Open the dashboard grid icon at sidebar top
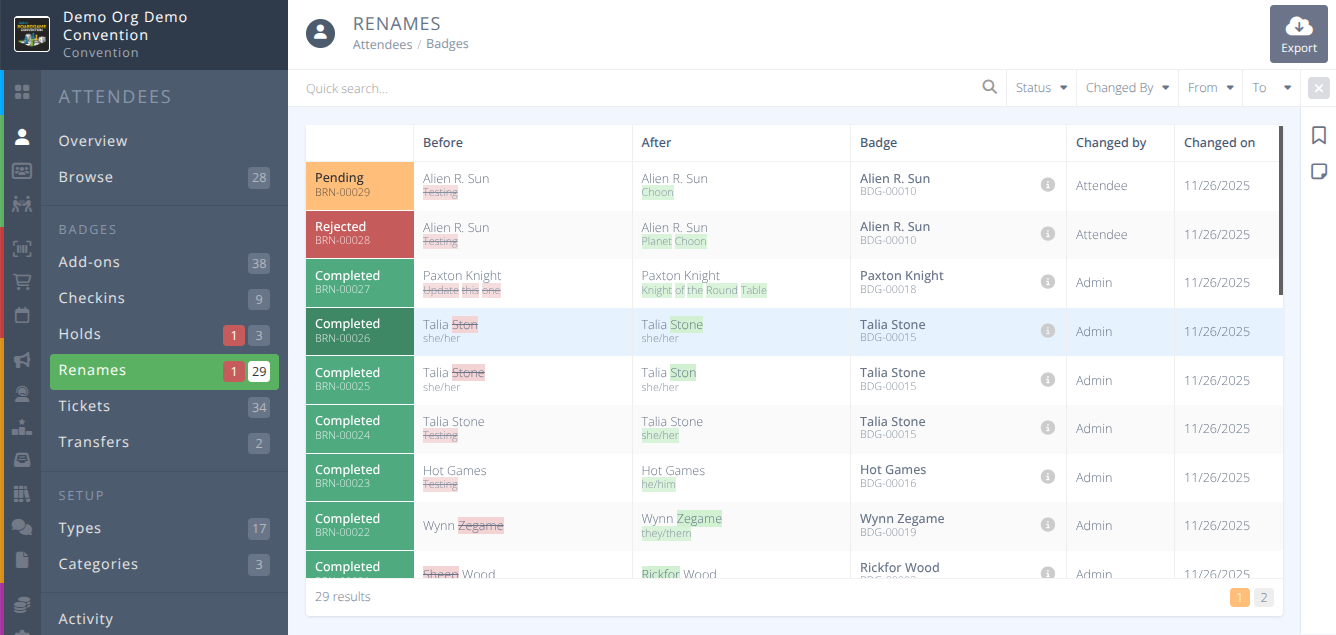This screenshot has width=1336, height=635. [22, 90]
